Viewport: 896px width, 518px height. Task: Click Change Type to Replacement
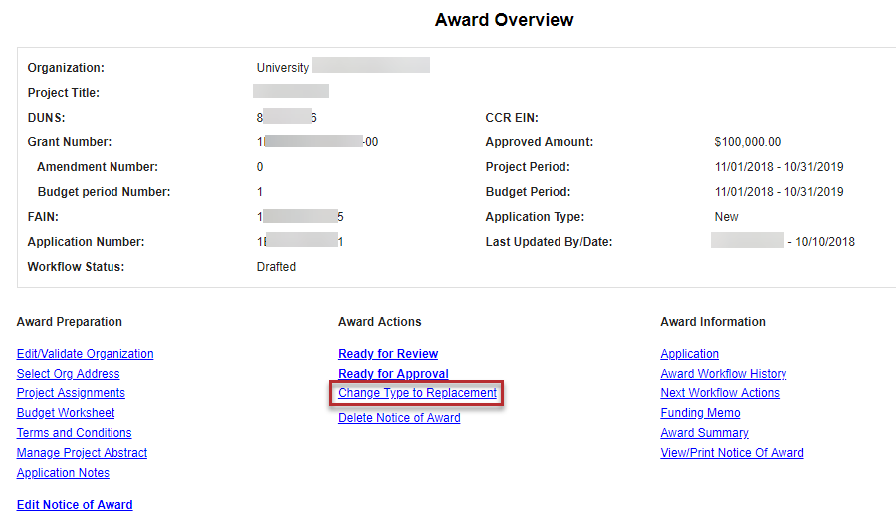417,393
